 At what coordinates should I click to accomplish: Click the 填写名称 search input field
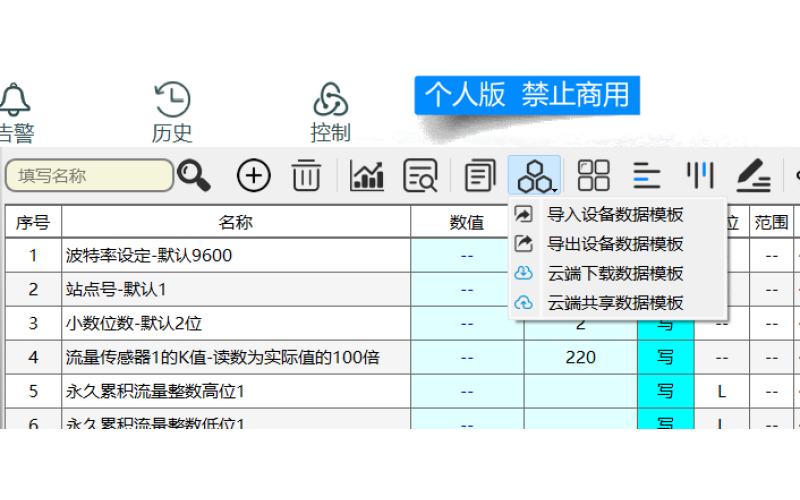click(90, 176)
